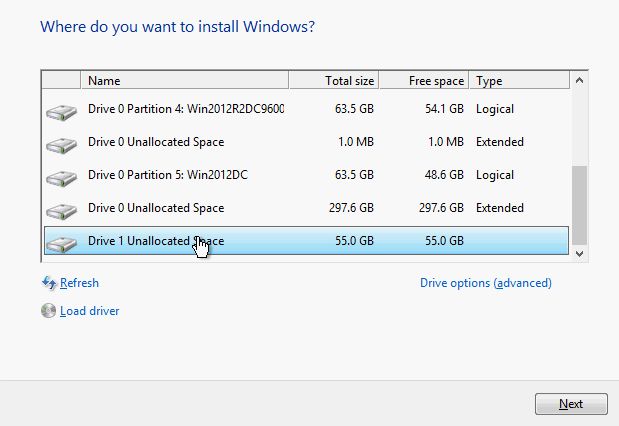Click the Drive 1 Unallocated Space disk icon
The width and height of the screenshot is (619, 426).
click(62, 243)
